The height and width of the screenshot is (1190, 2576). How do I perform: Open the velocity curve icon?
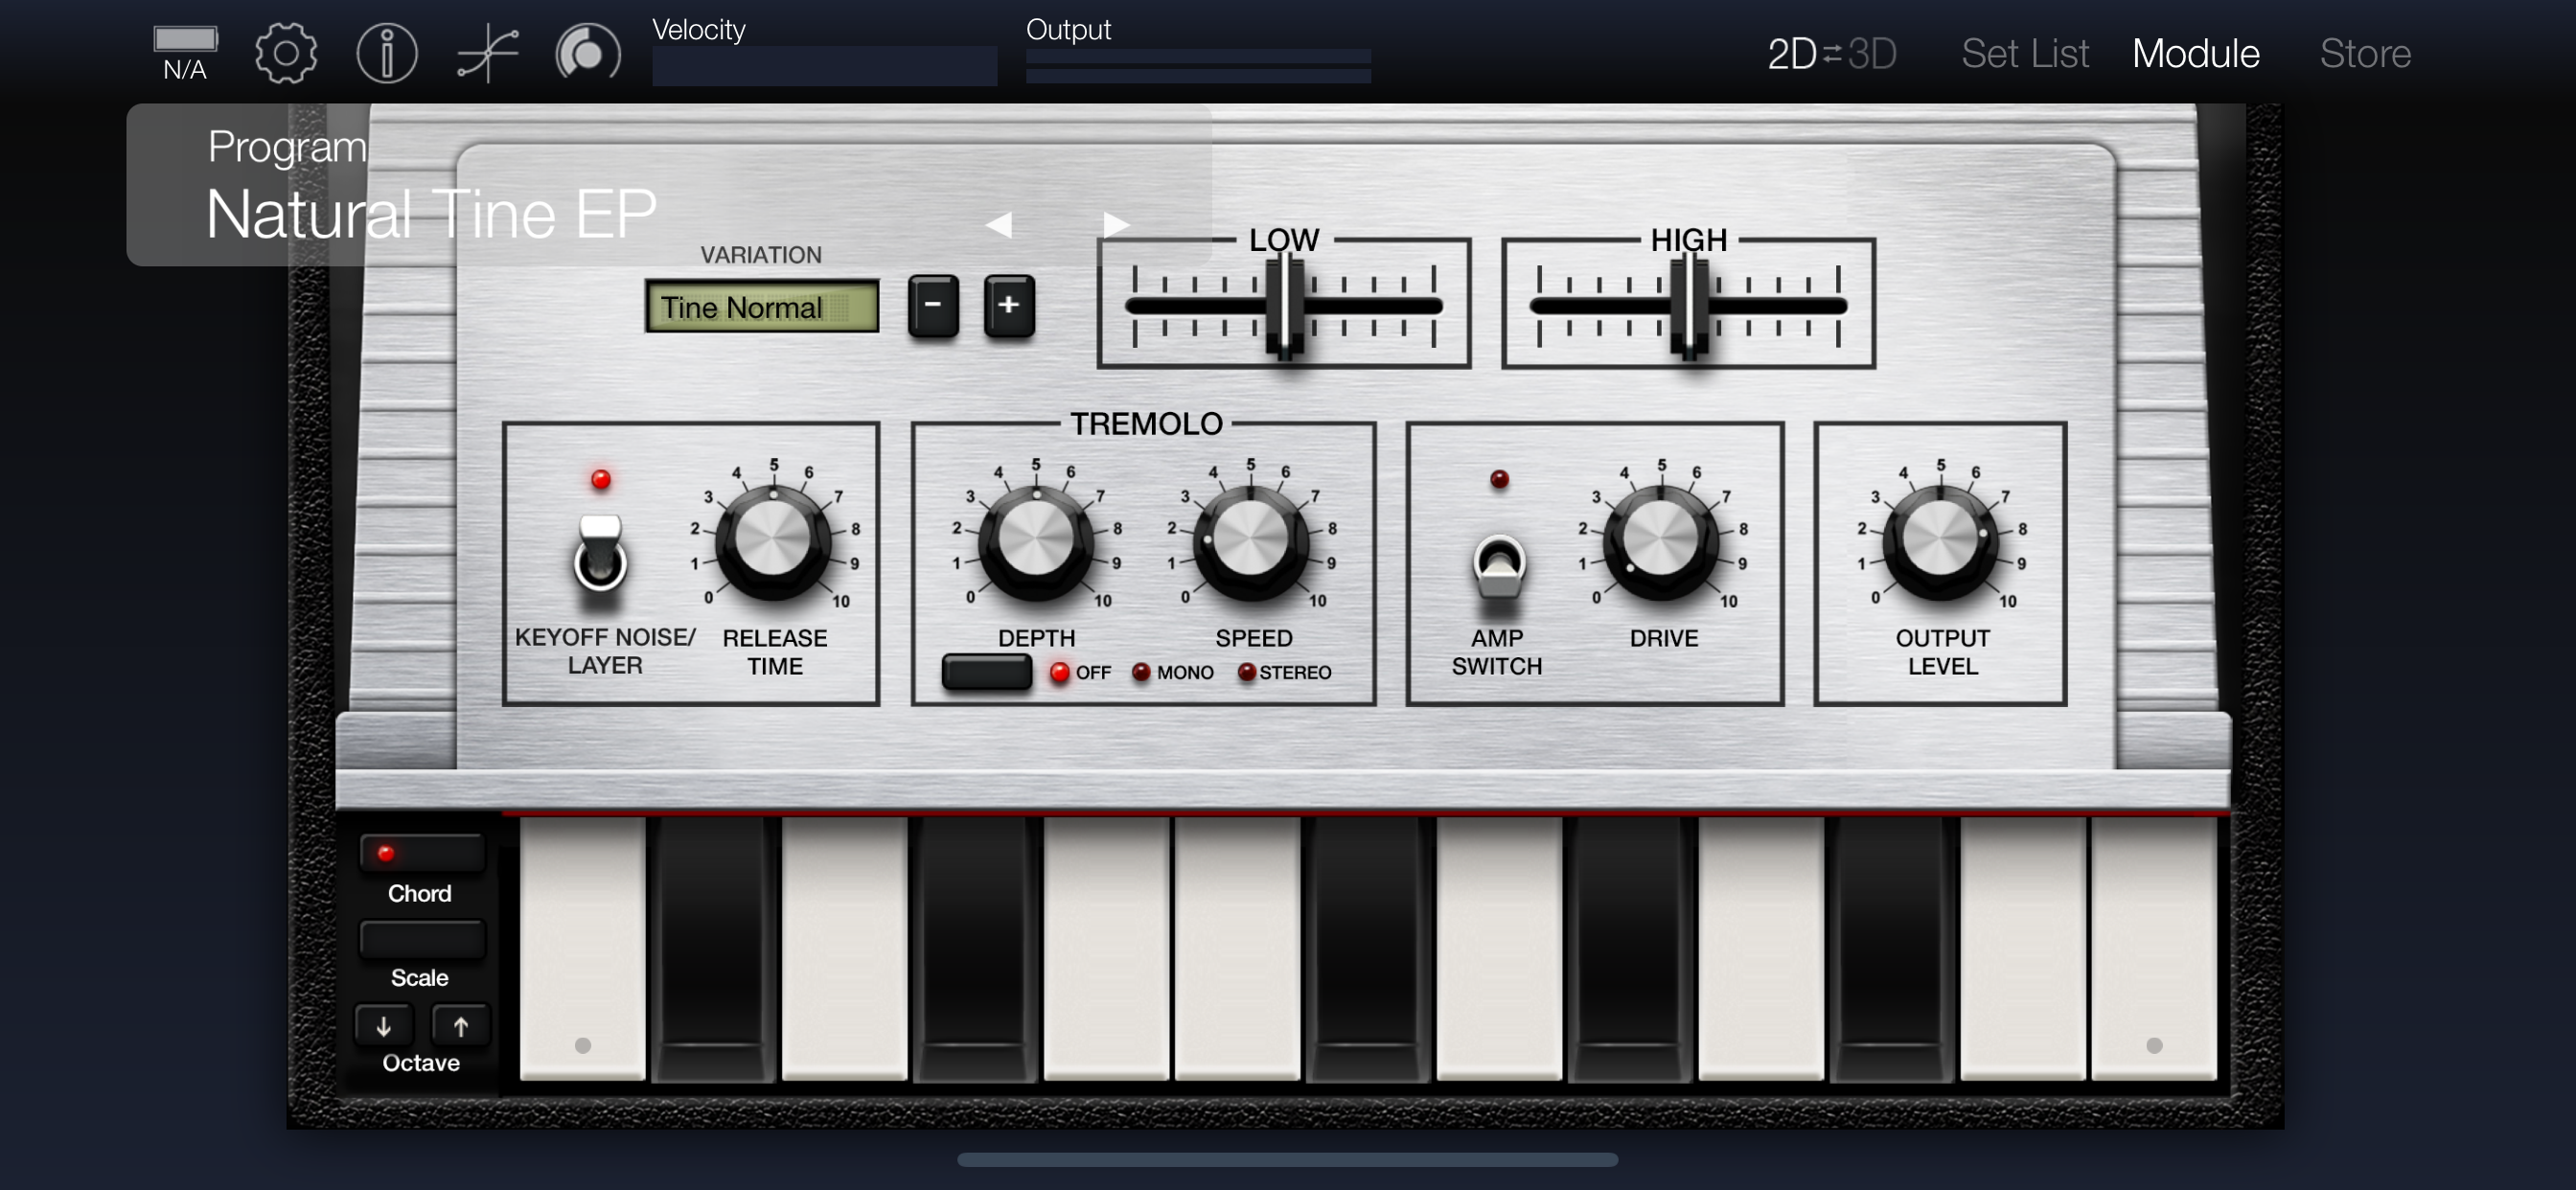point(488,53)
